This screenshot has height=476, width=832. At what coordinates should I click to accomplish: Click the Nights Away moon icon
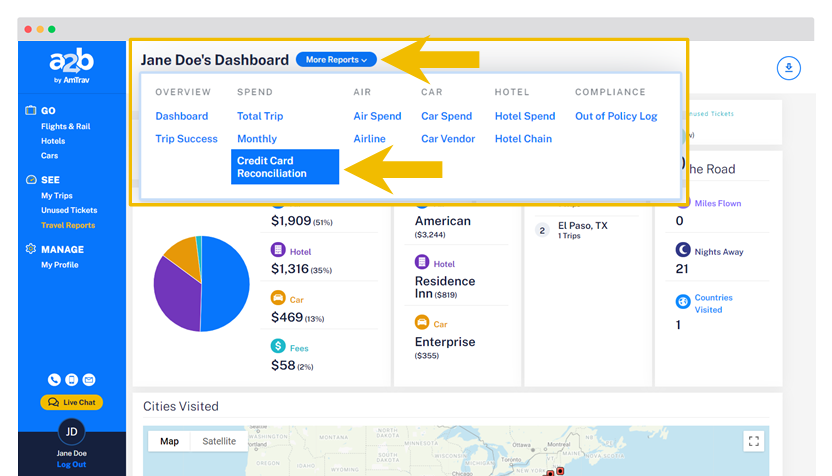pos(682,251)
